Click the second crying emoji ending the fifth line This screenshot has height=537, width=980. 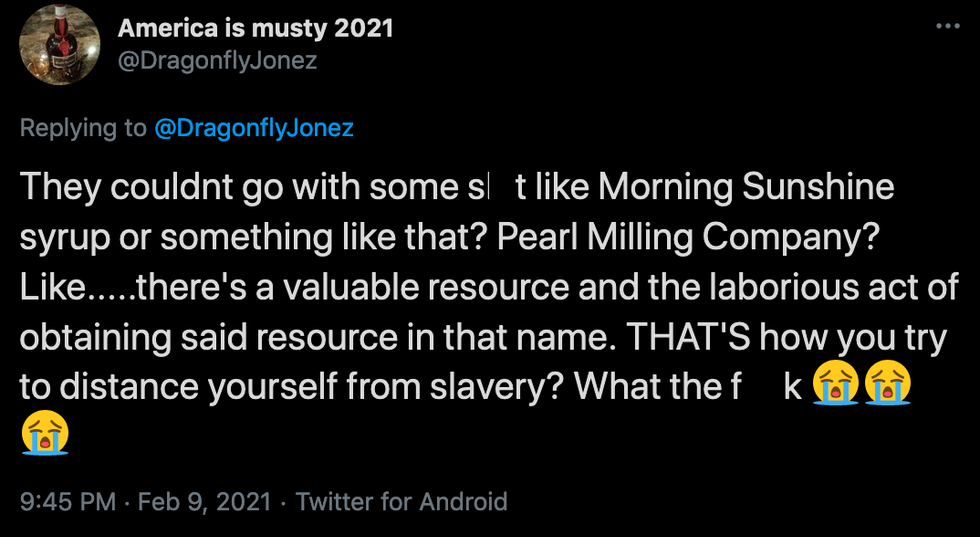point(886,386)
